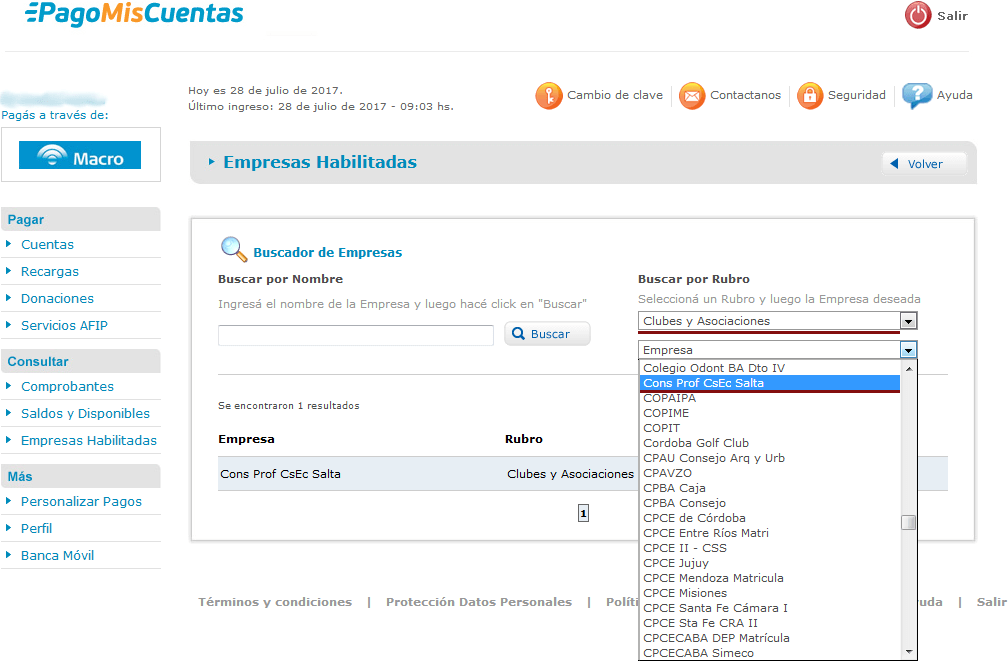1008x664 pixels.
Task: Click the Ayuda question bubble icon
Action: click(x=916, y=96)
